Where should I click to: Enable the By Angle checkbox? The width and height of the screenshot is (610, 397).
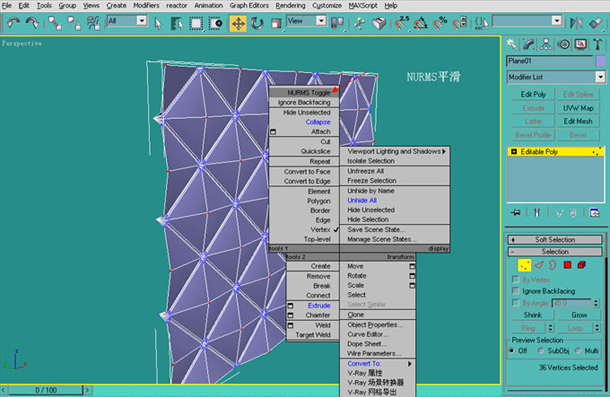pyautogui.click(x=515, y=303)
